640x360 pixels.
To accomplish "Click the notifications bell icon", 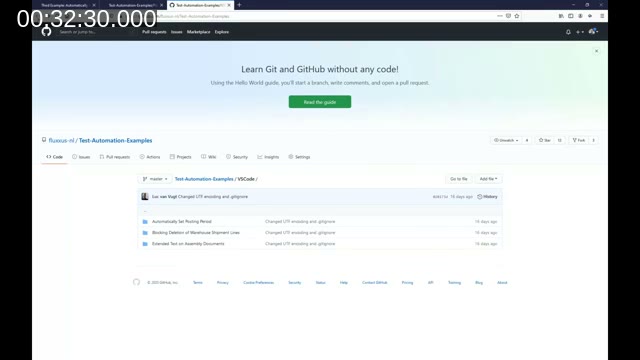I will point(568,32).
